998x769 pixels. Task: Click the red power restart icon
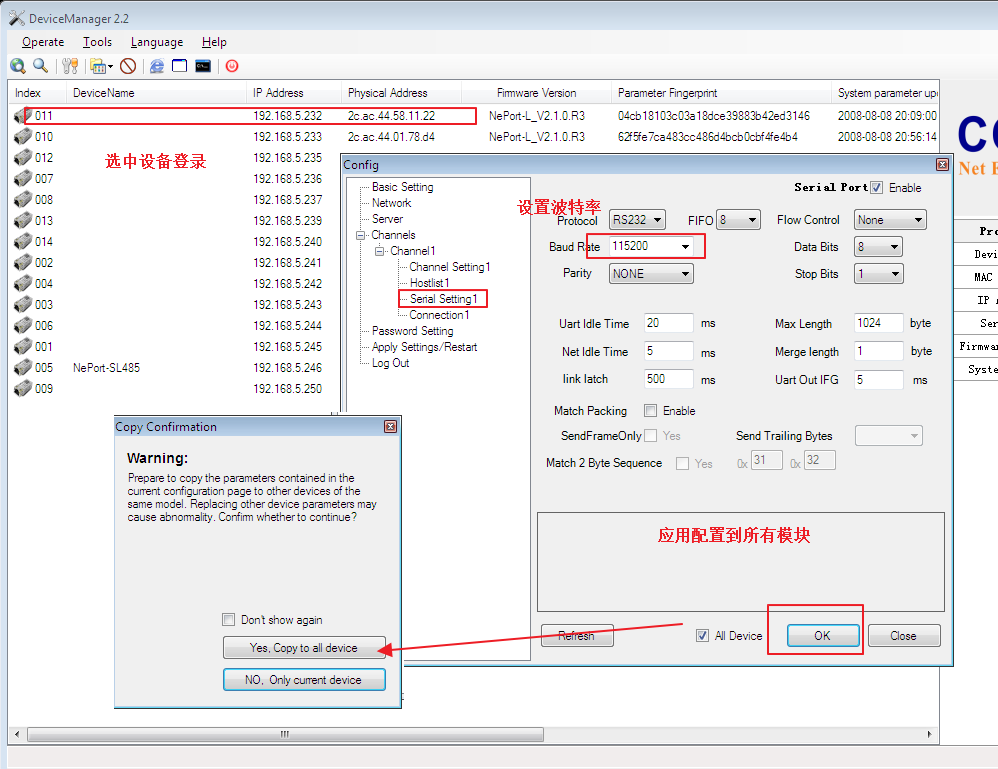click(232, 66)
